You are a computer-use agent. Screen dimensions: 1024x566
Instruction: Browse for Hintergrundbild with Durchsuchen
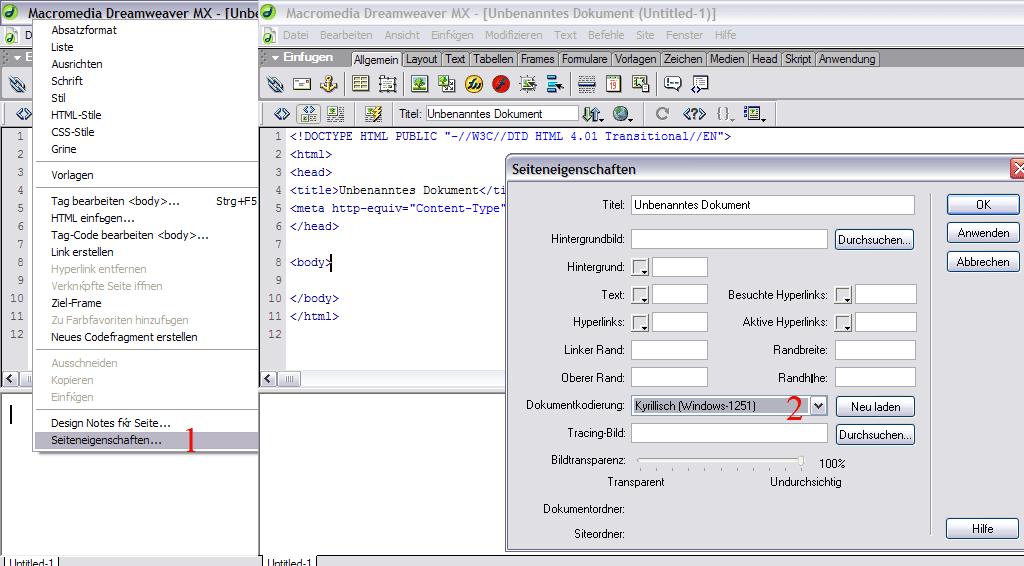[x=874, y=240]
